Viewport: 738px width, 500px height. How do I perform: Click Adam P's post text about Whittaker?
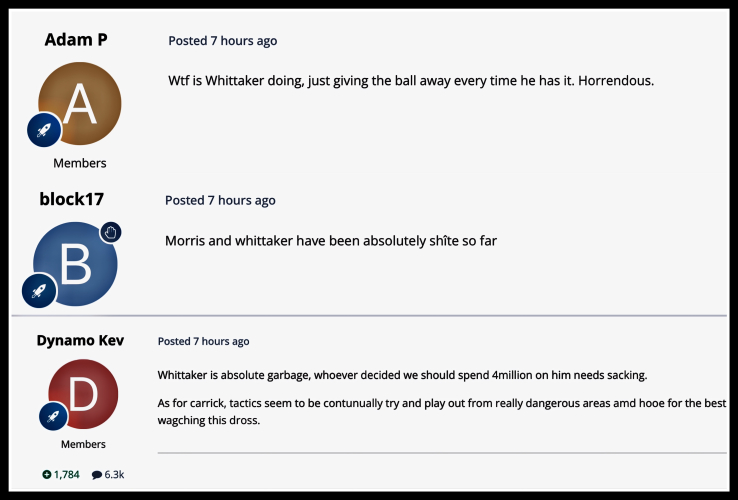411,80
